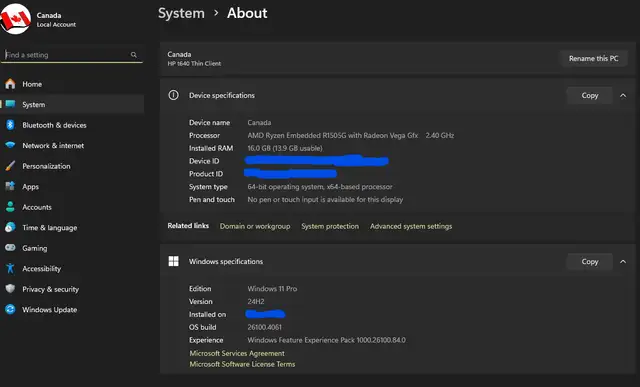Copy the Windows specifications
The width and height of the screenshot is (640, 387).
click(x=589, y=262)
